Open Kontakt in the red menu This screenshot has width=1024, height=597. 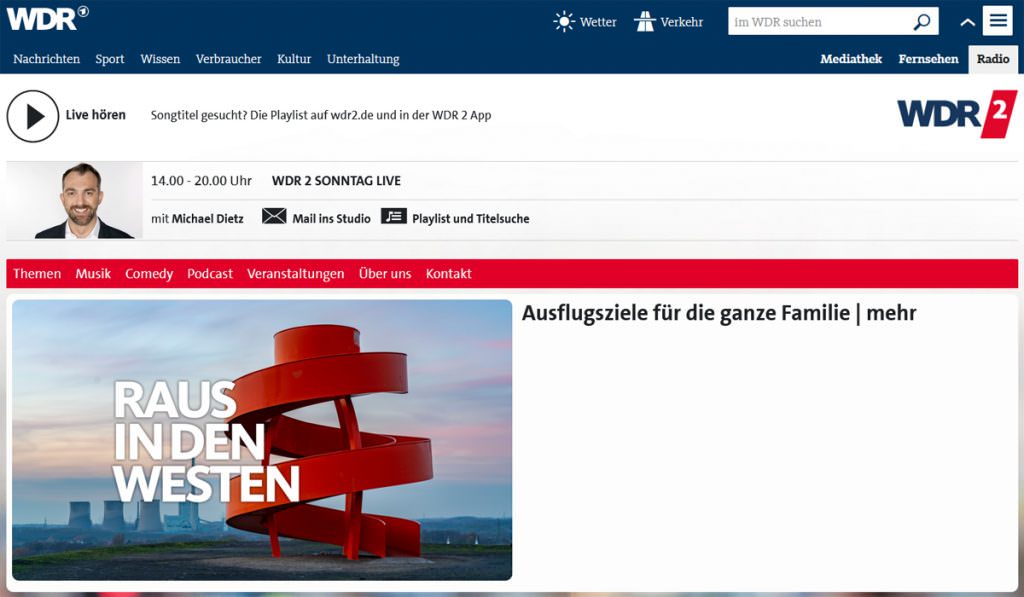click(x=448, y=274)
